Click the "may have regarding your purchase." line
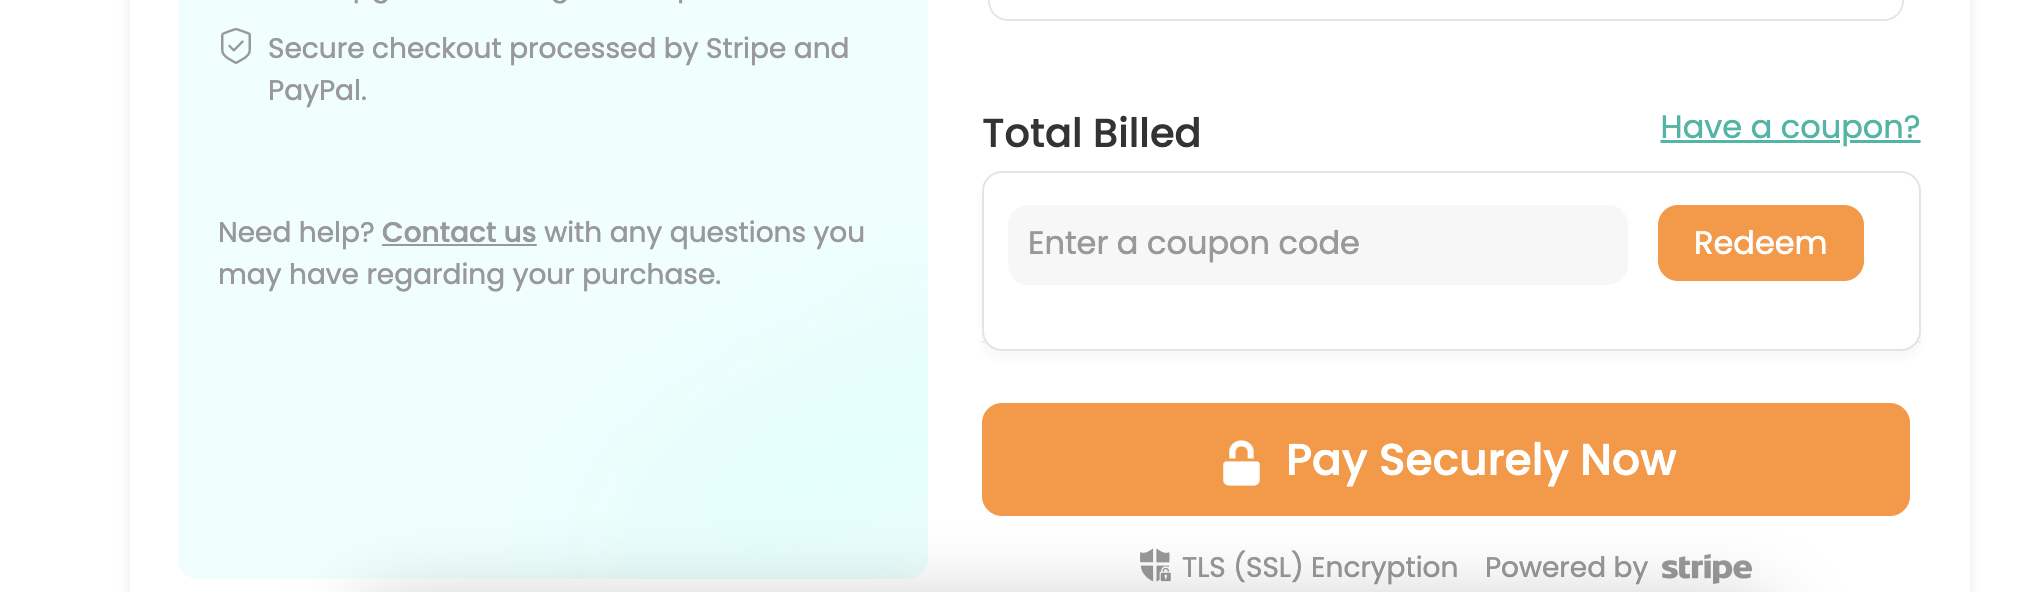2032x592 pixels. (469, 274)
